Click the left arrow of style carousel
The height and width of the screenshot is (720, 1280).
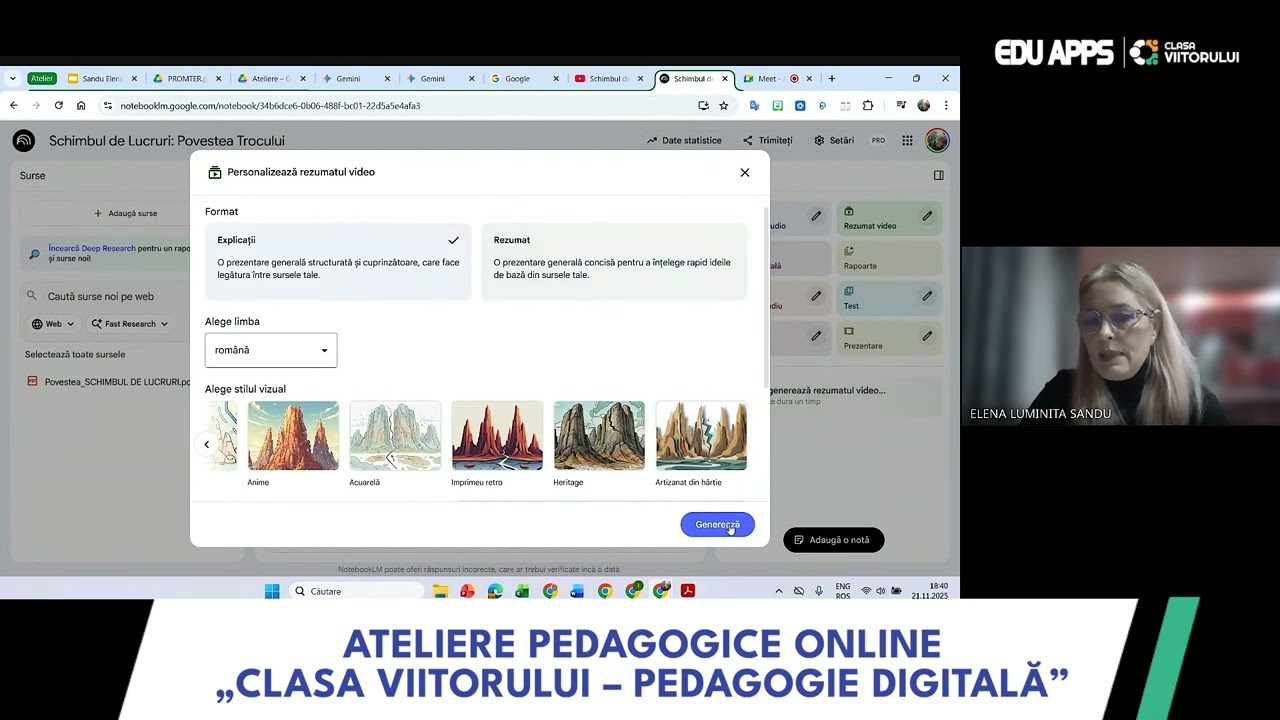pos(207,445)
